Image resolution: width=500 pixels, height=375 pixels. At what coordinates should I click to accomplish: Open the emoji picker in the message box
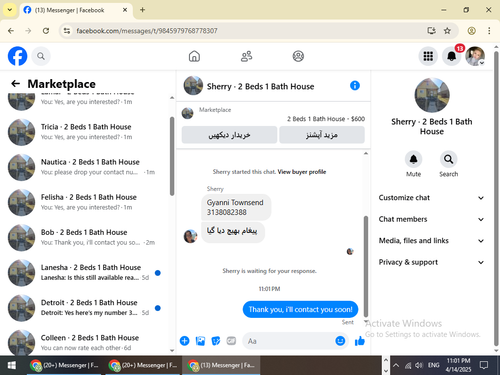(x=340, y=341)
